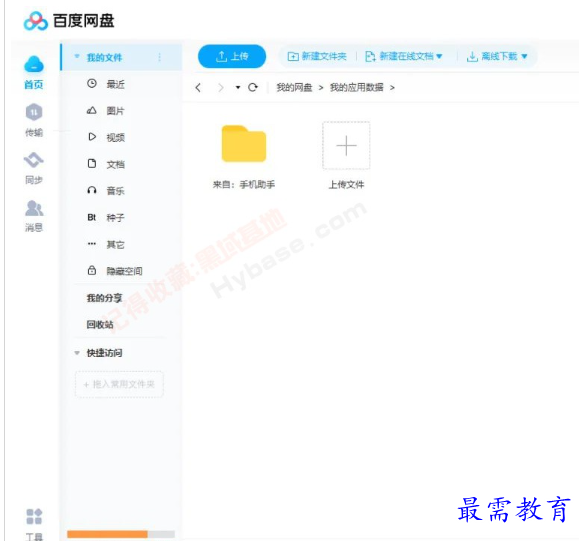Click the 来自：手机助手 folder name
Image resolution: width=579 pixels, height=541 pixels.
244,184
